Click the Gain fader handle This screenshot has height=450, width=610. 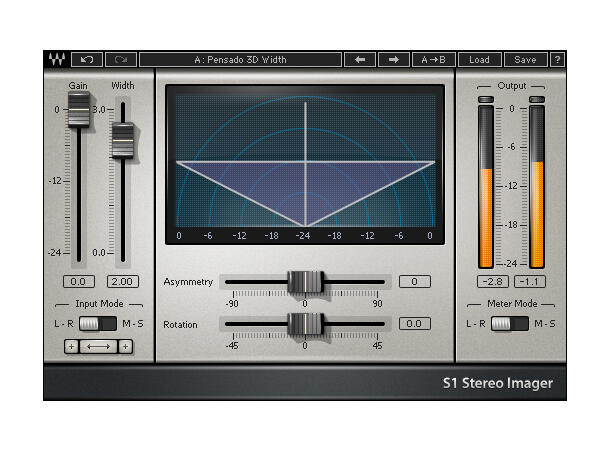point(79,109)
